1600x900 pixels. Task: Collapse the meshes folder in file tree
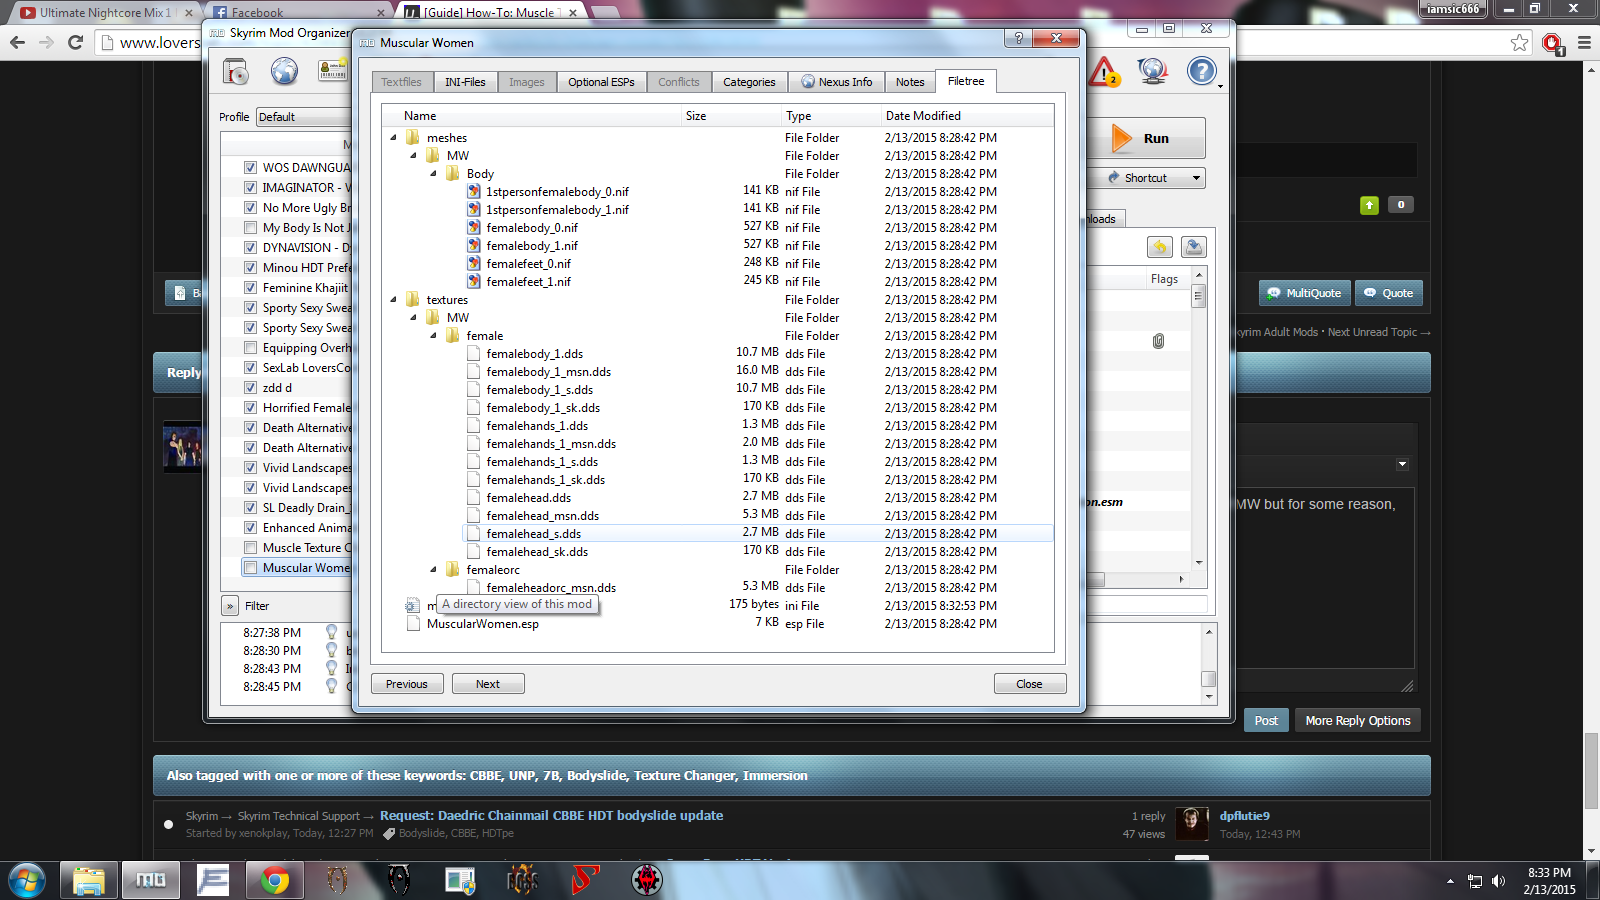point(393,138)
